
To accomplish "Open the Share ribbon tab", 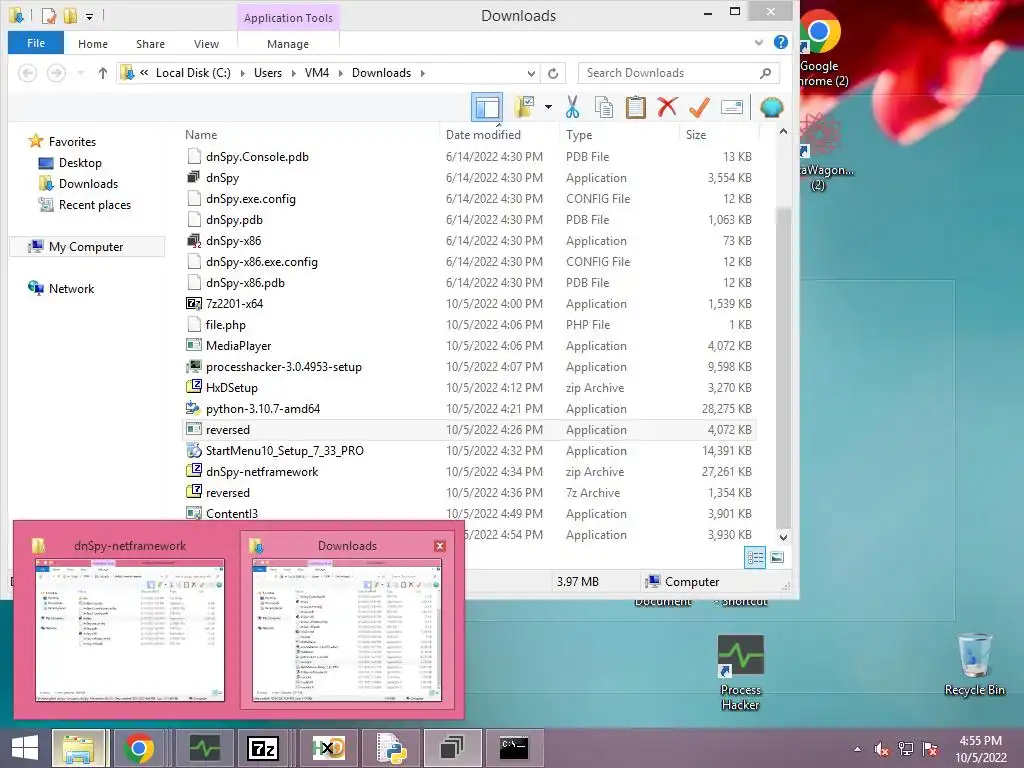I will click(x=150, y=44).
